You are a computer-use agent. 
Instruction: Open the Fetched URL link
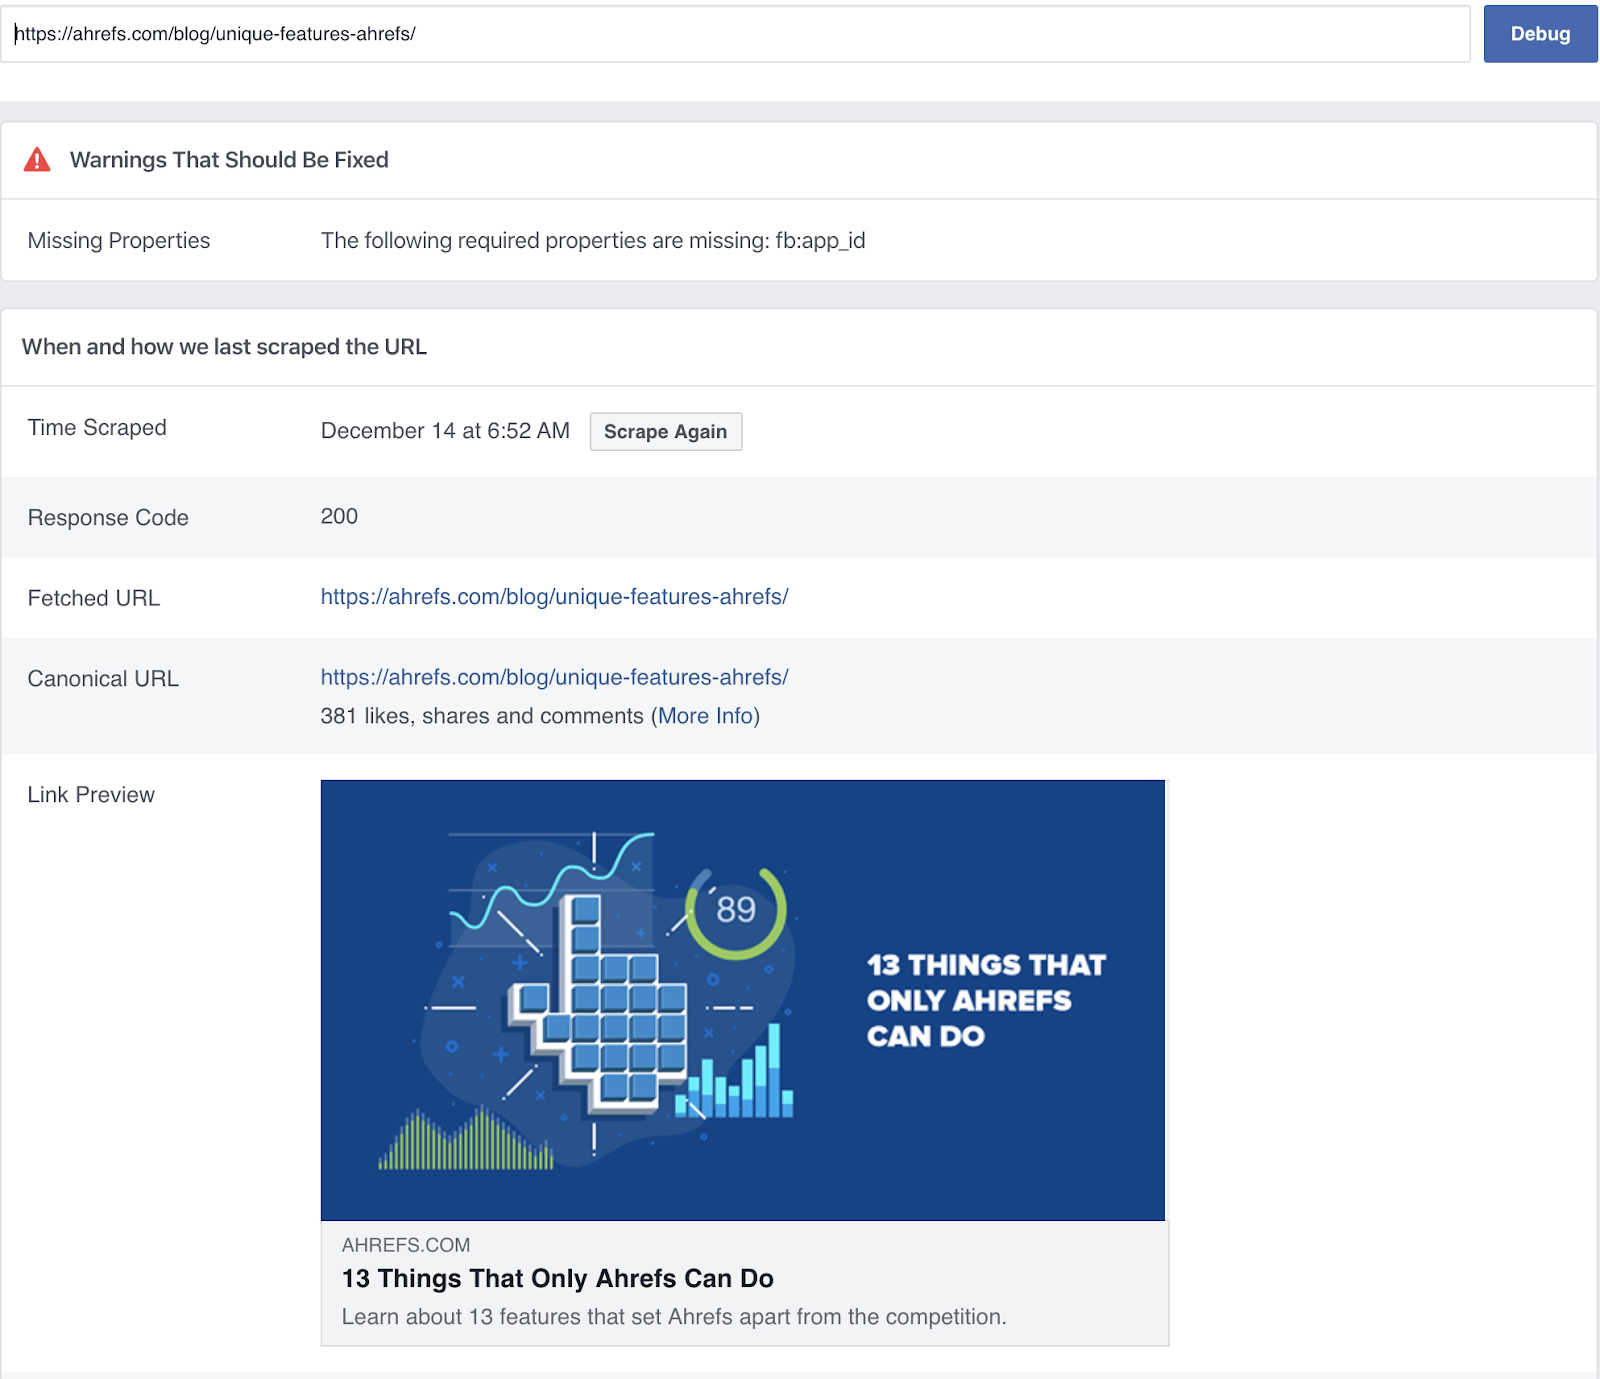pos(554,597)
